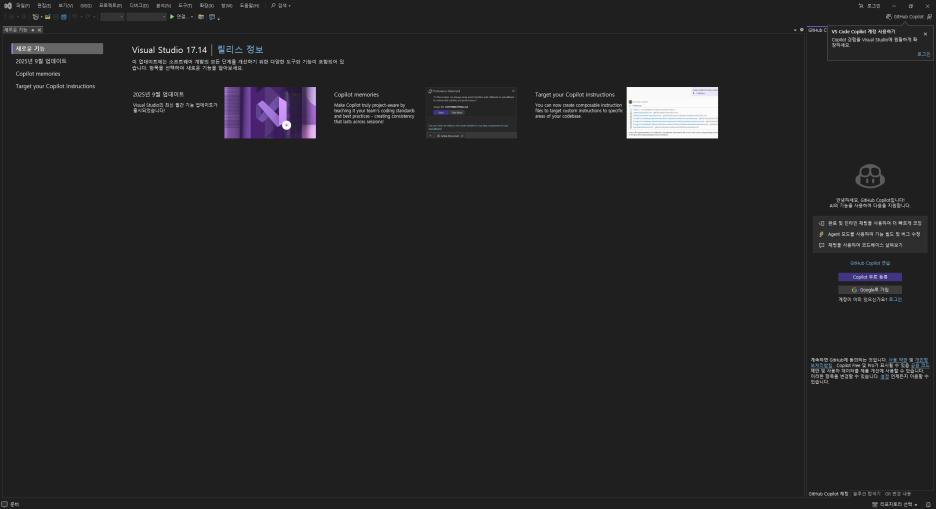Viewport: 936px width, 509px height.
Task: Click the Google로 가입 sign-up button
Action: tap(870, 290)
